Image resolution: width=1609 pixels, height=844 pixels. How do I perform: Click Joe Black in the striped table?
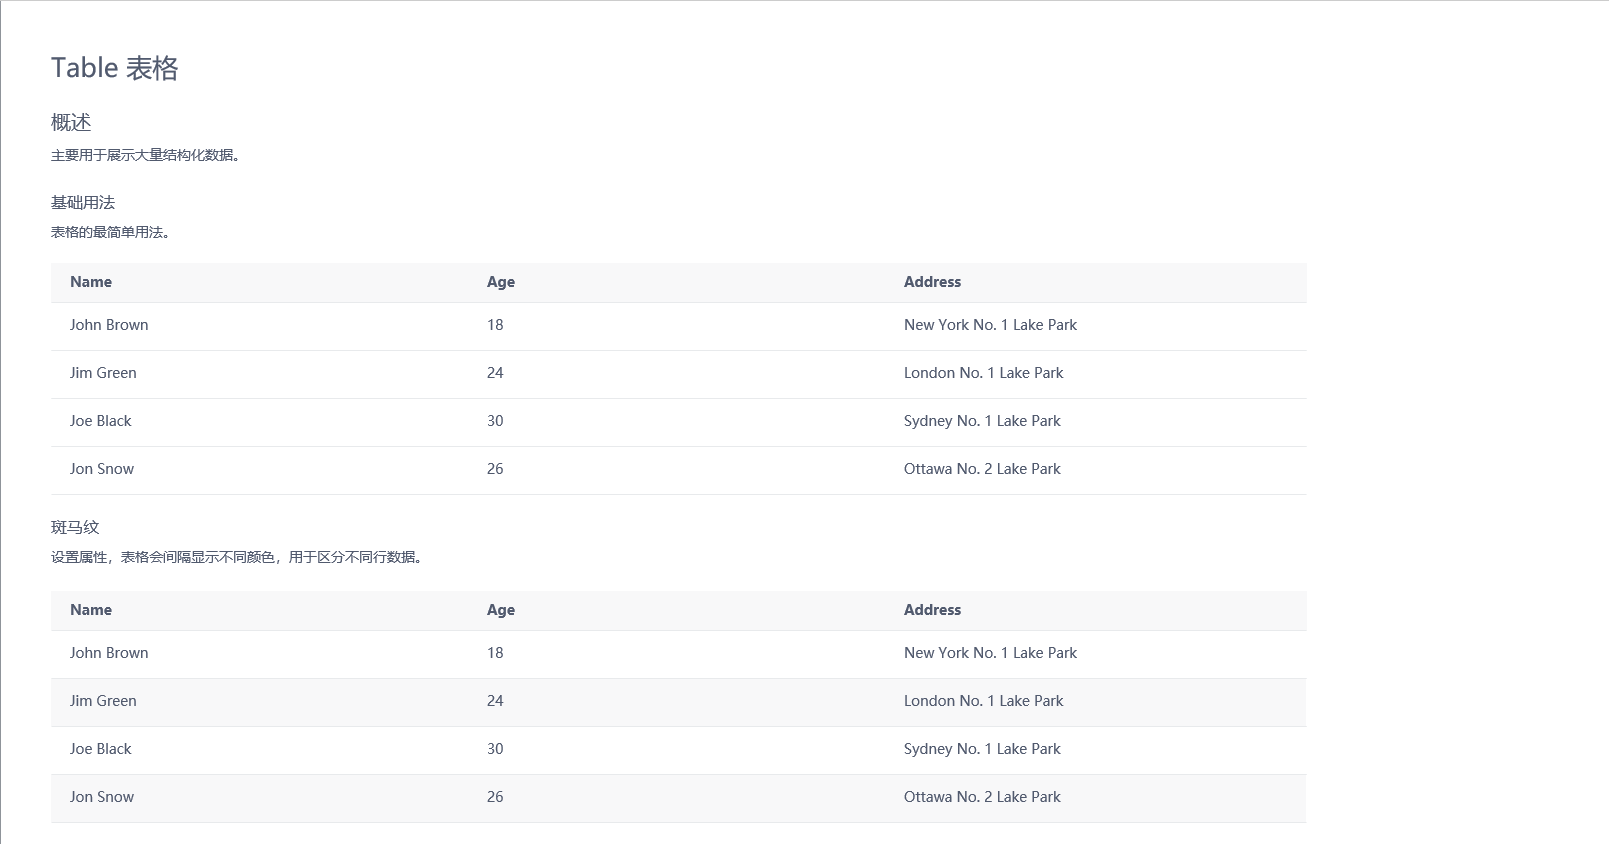pos(100,749)
